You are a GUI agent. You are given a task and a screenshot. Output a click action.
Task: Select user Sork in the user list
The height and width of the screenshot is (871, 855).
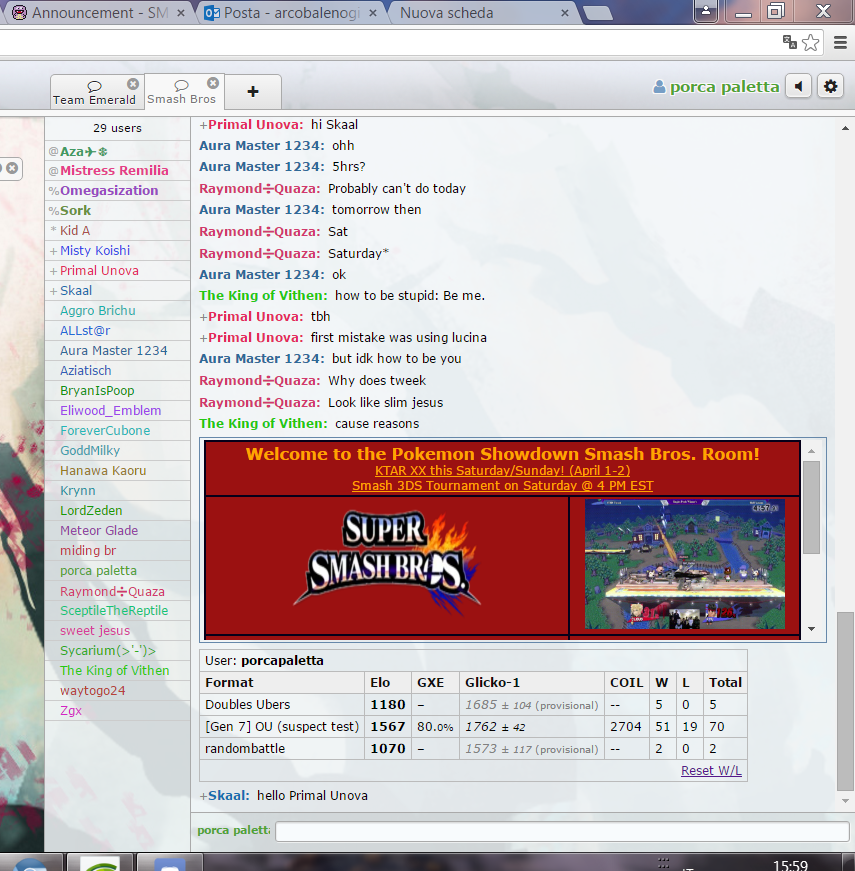117,211
